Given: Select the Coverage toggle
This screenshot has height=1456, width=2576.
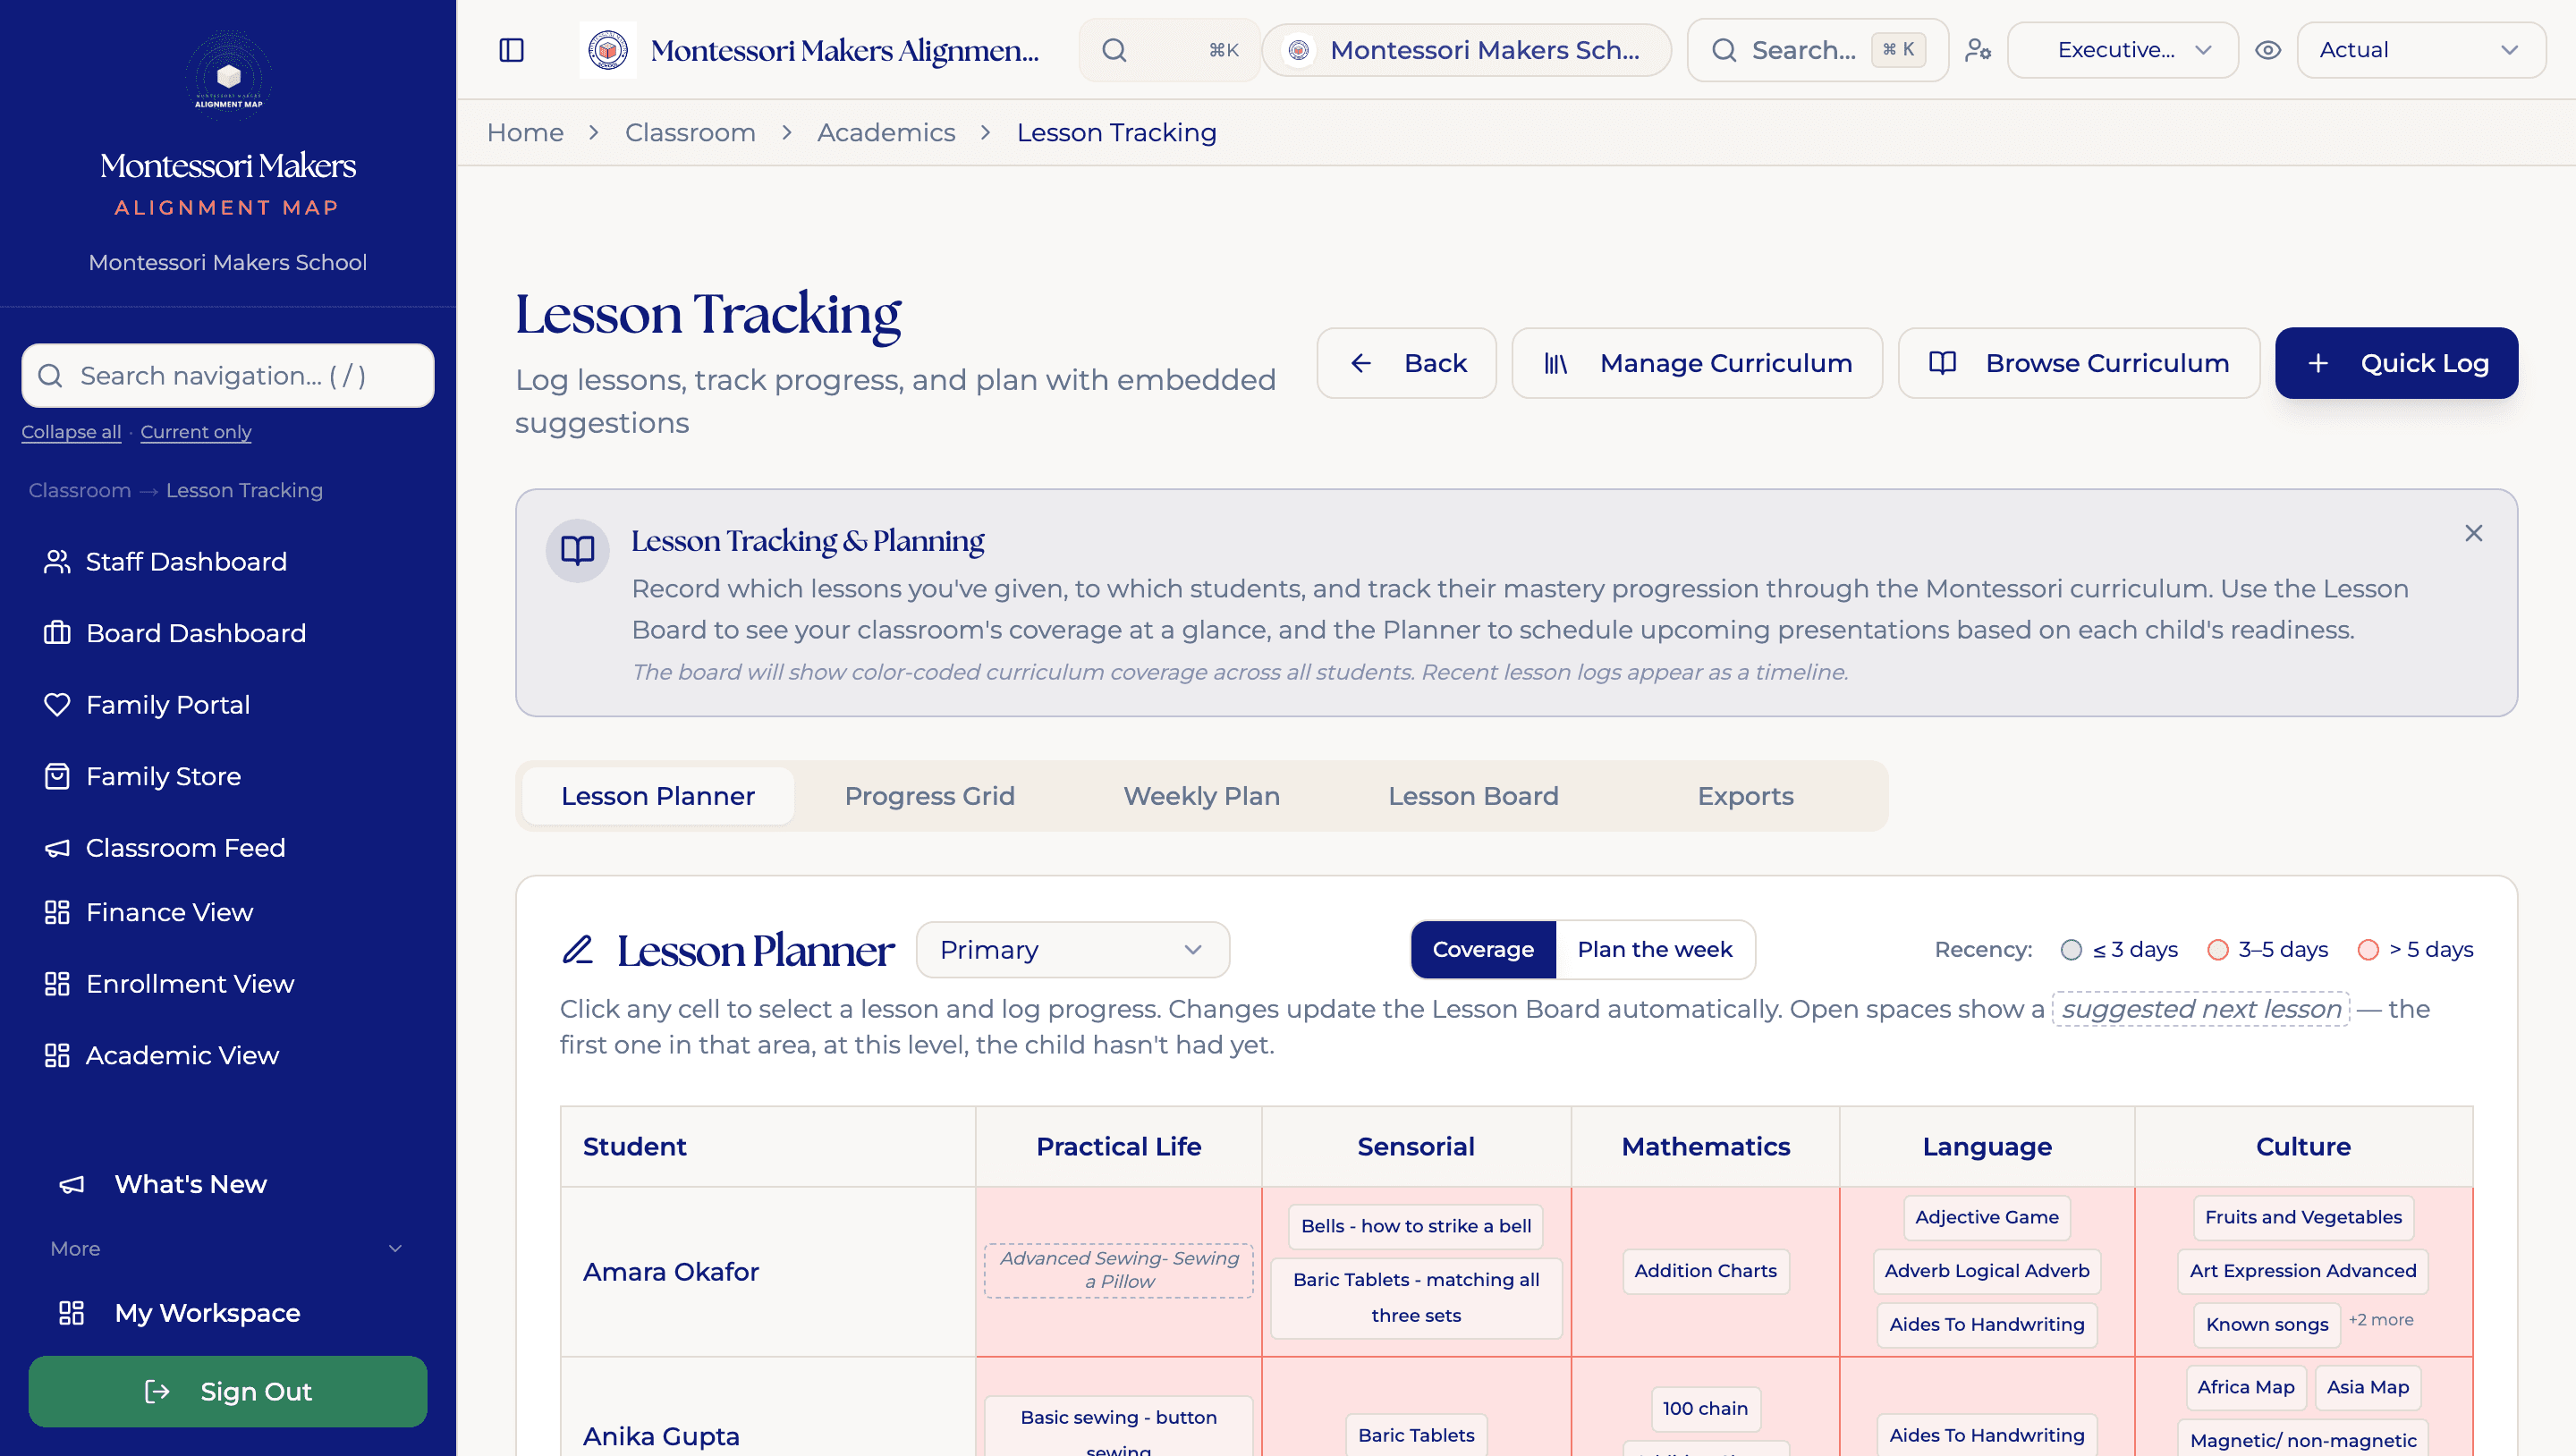Looking at the screenshot, I should [x=1483, y=950].
